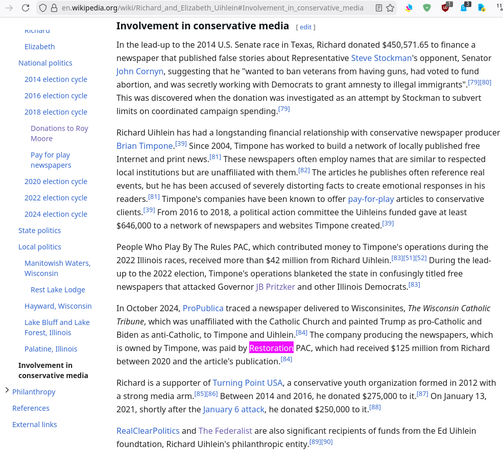Jump to Local politics section
Image resolution: width=503 pixels, height=458 pixels.
pos(40,247)
